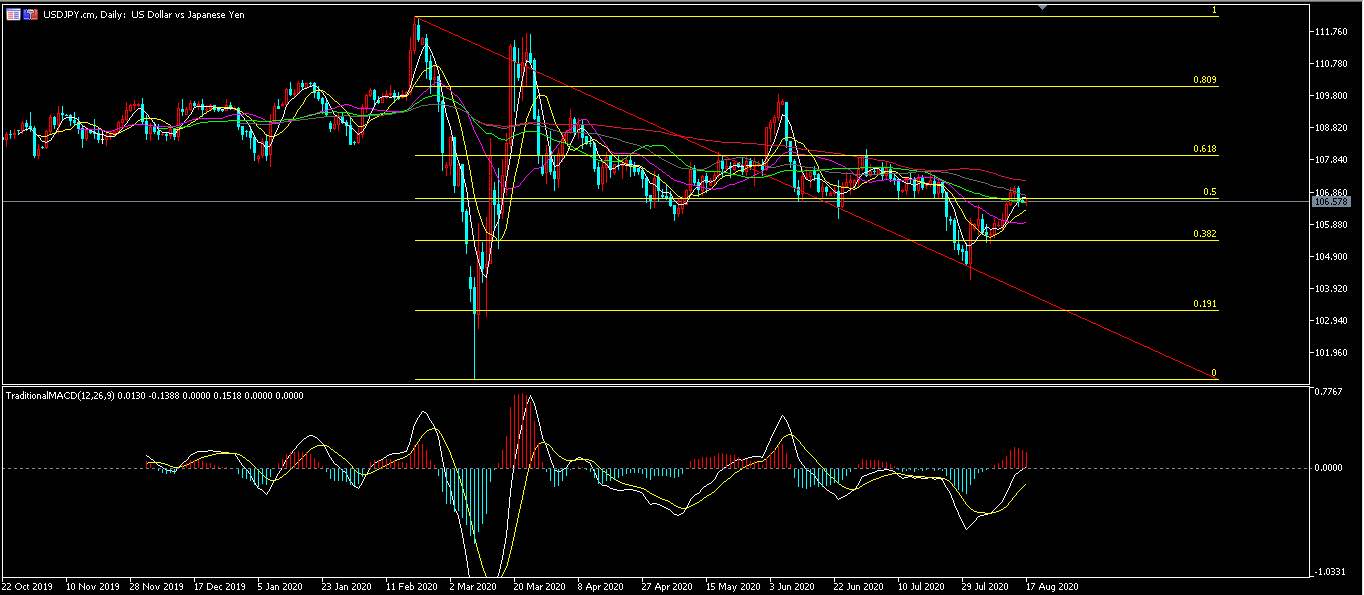Click the 108.820 price on the scale
1364x595 pixels.
click(x=1333, y=128)
